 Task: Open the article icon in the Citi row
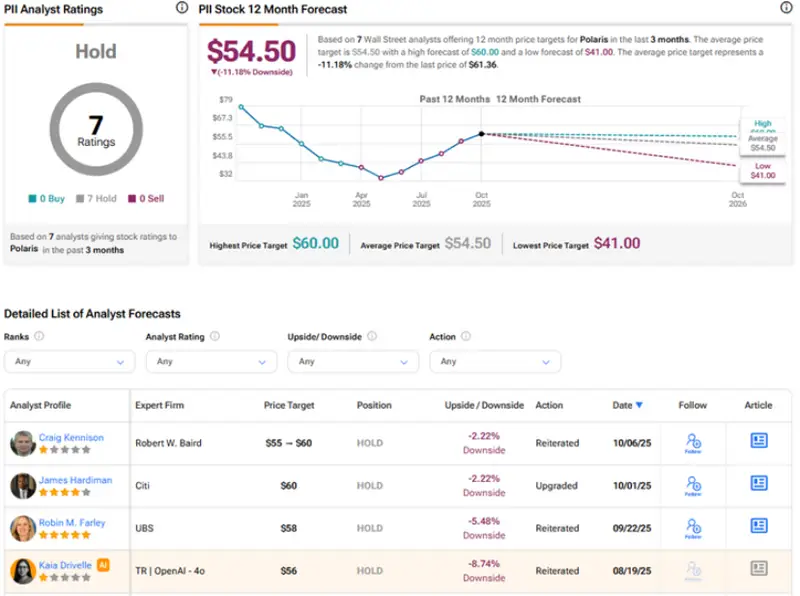coord(757,484)
